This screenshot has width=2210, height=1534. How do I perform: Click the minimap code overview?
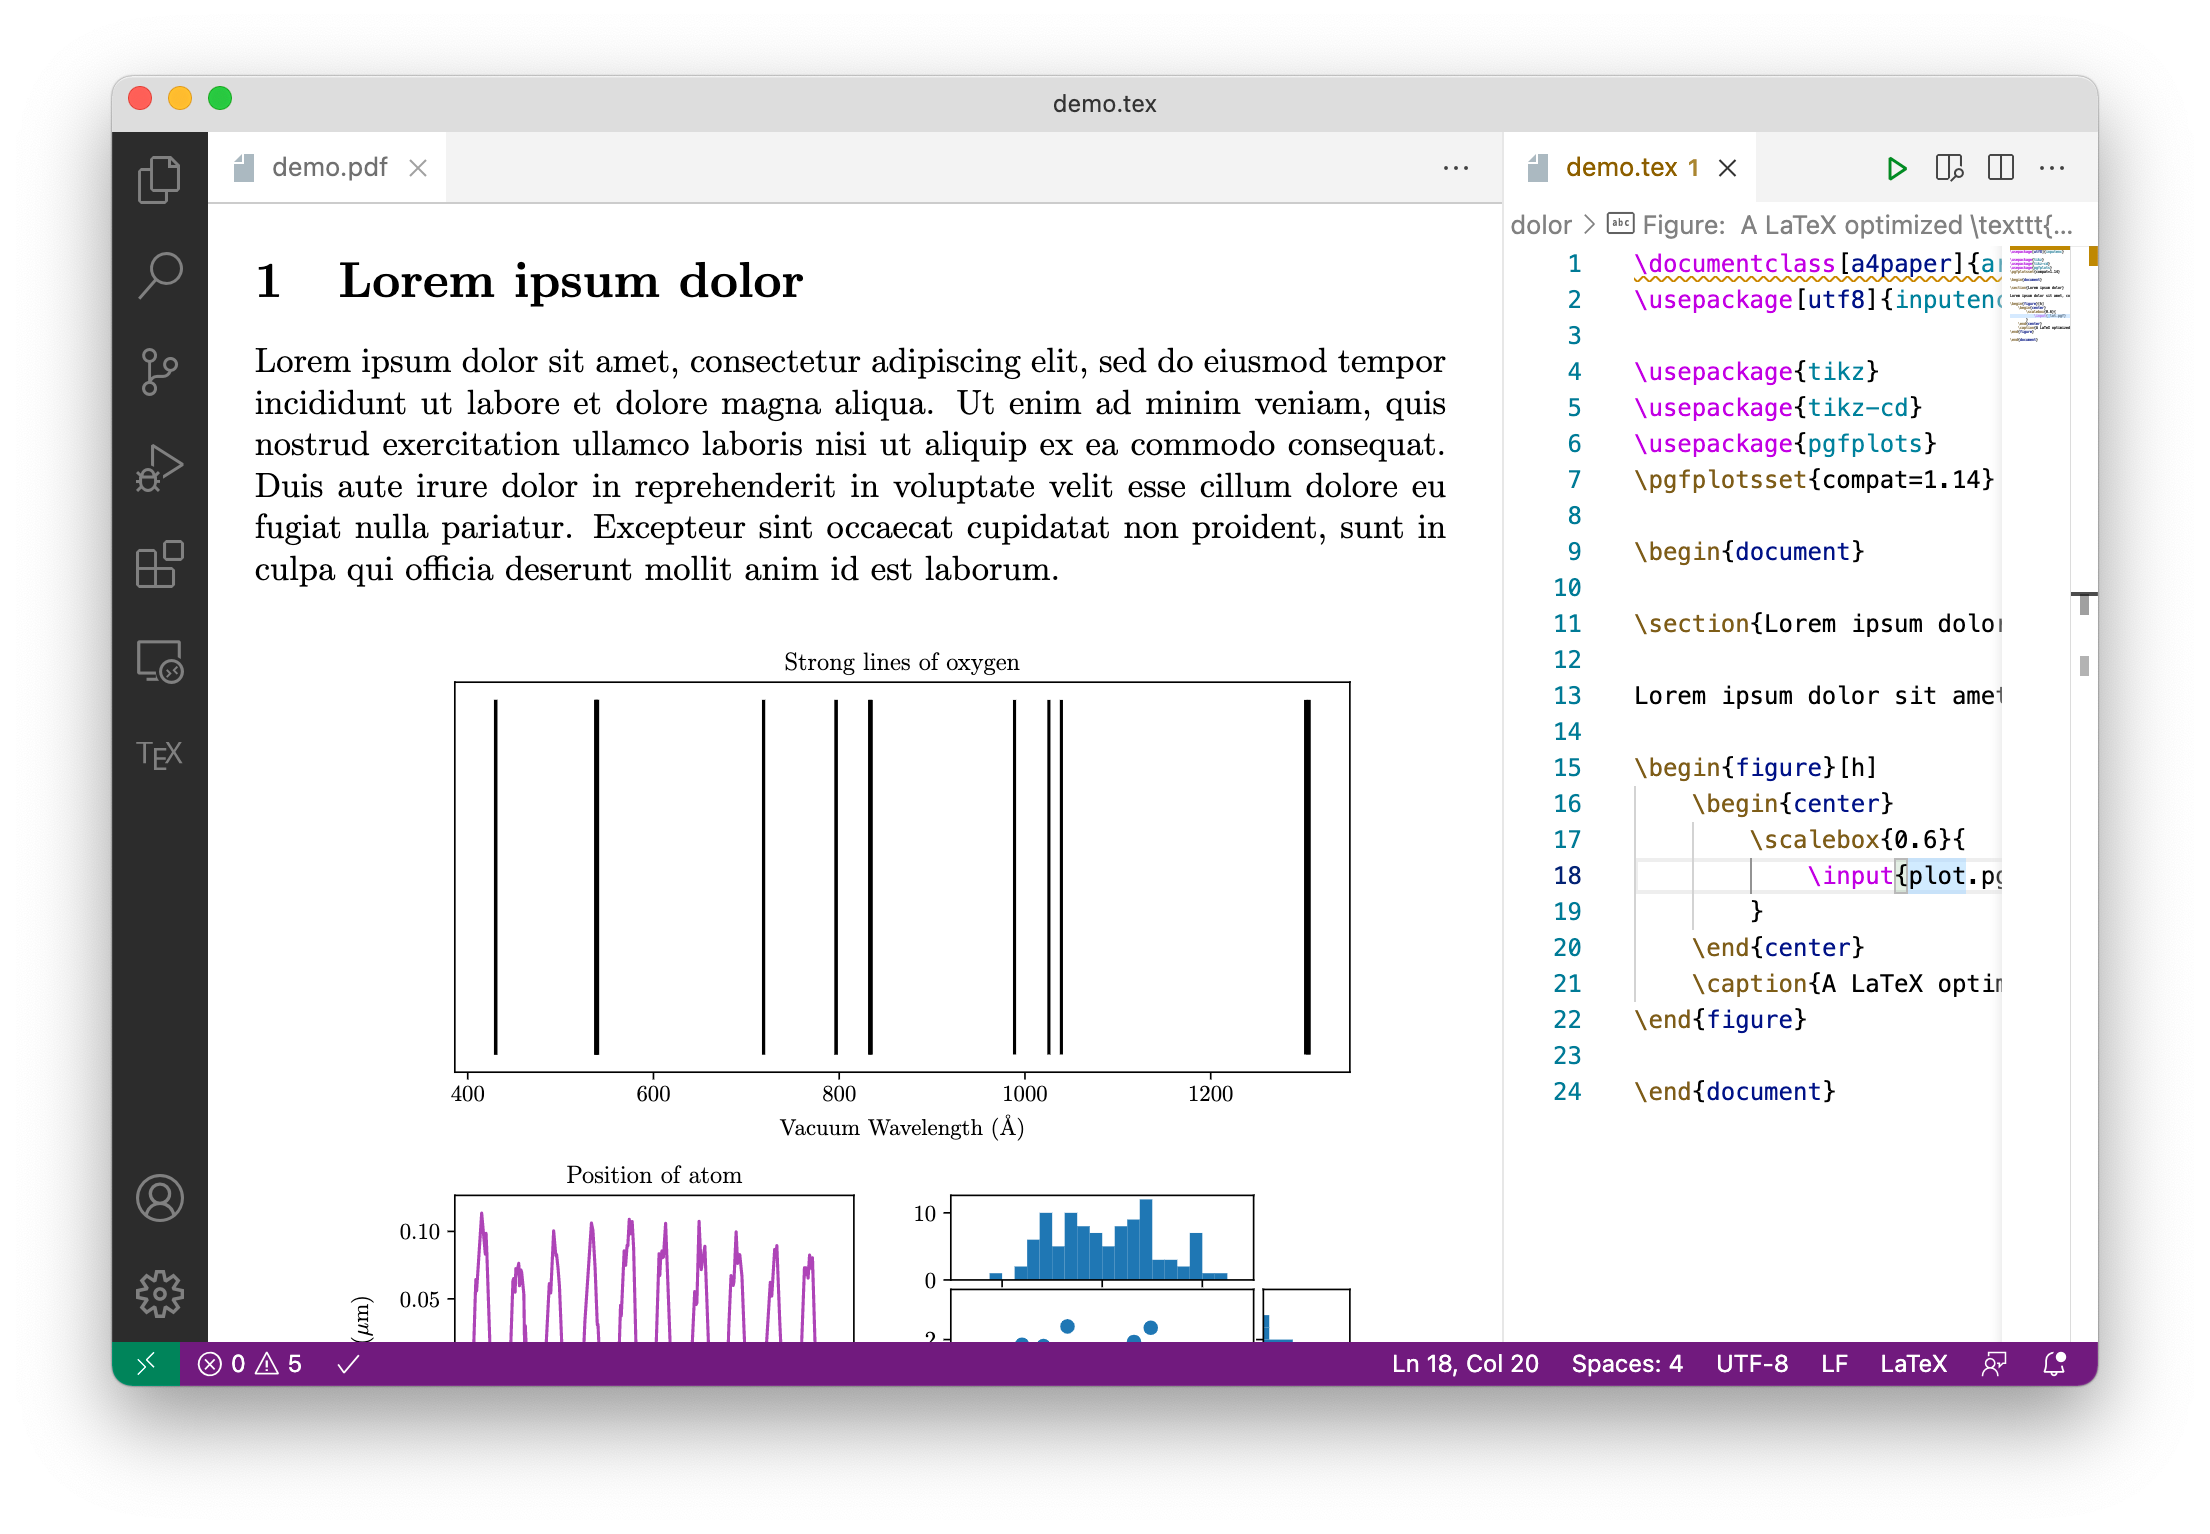click(2038, 295)
